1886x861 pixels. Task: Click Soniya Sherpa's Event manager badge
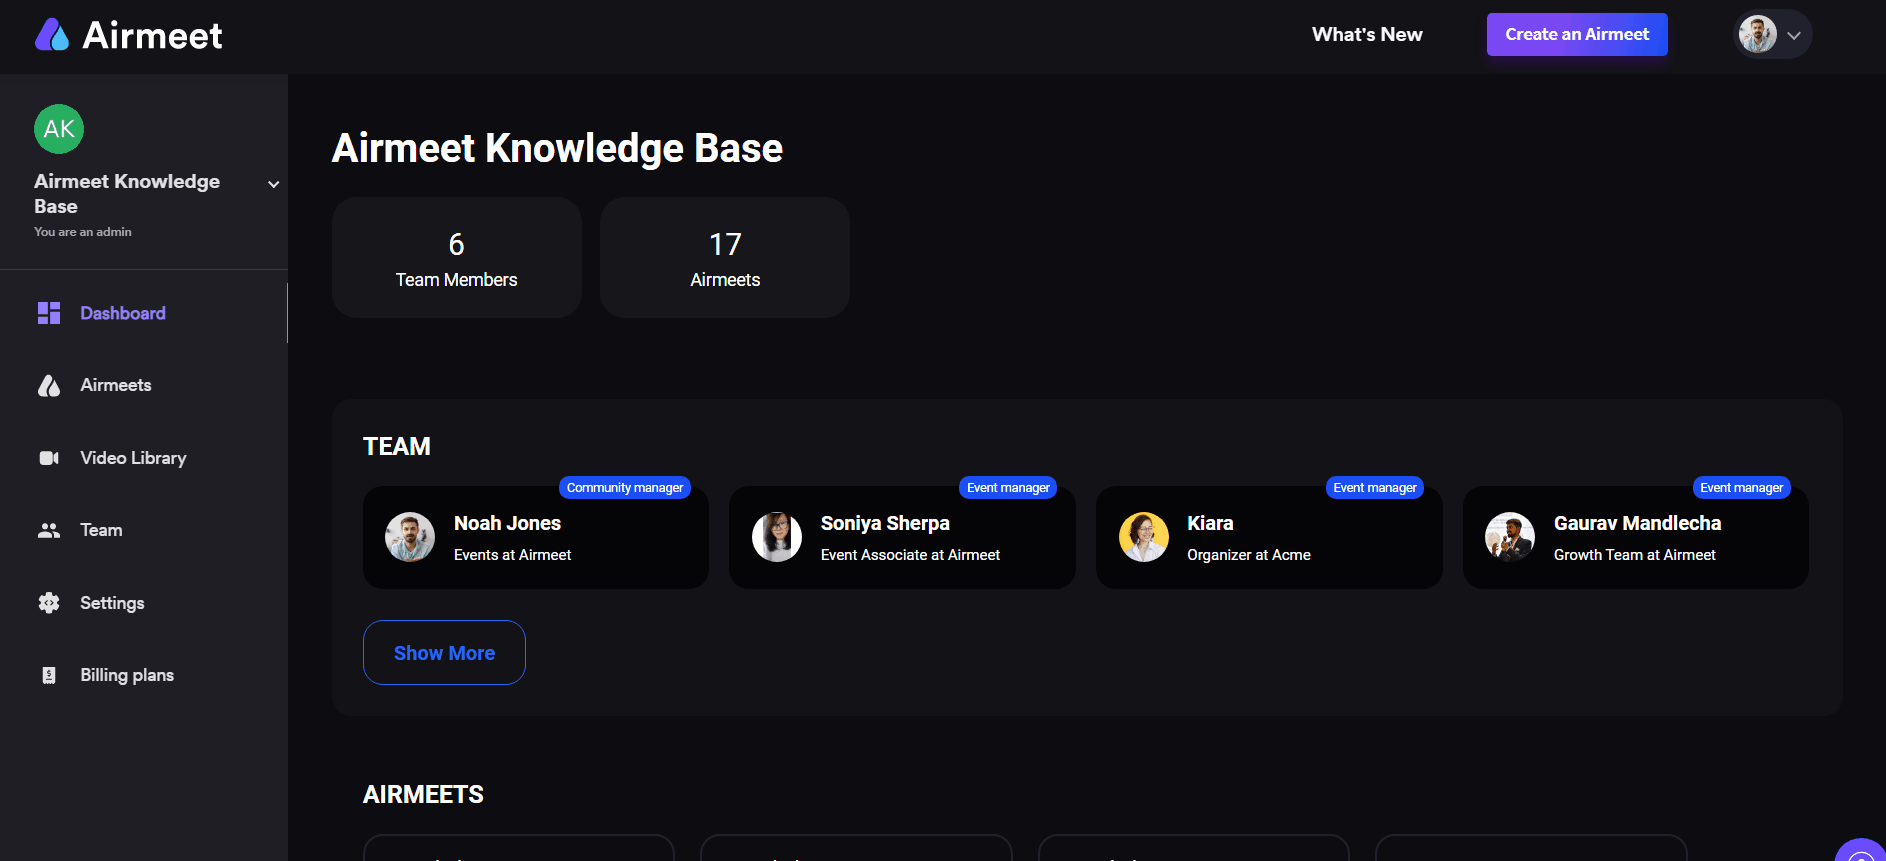click(1008, 487)
